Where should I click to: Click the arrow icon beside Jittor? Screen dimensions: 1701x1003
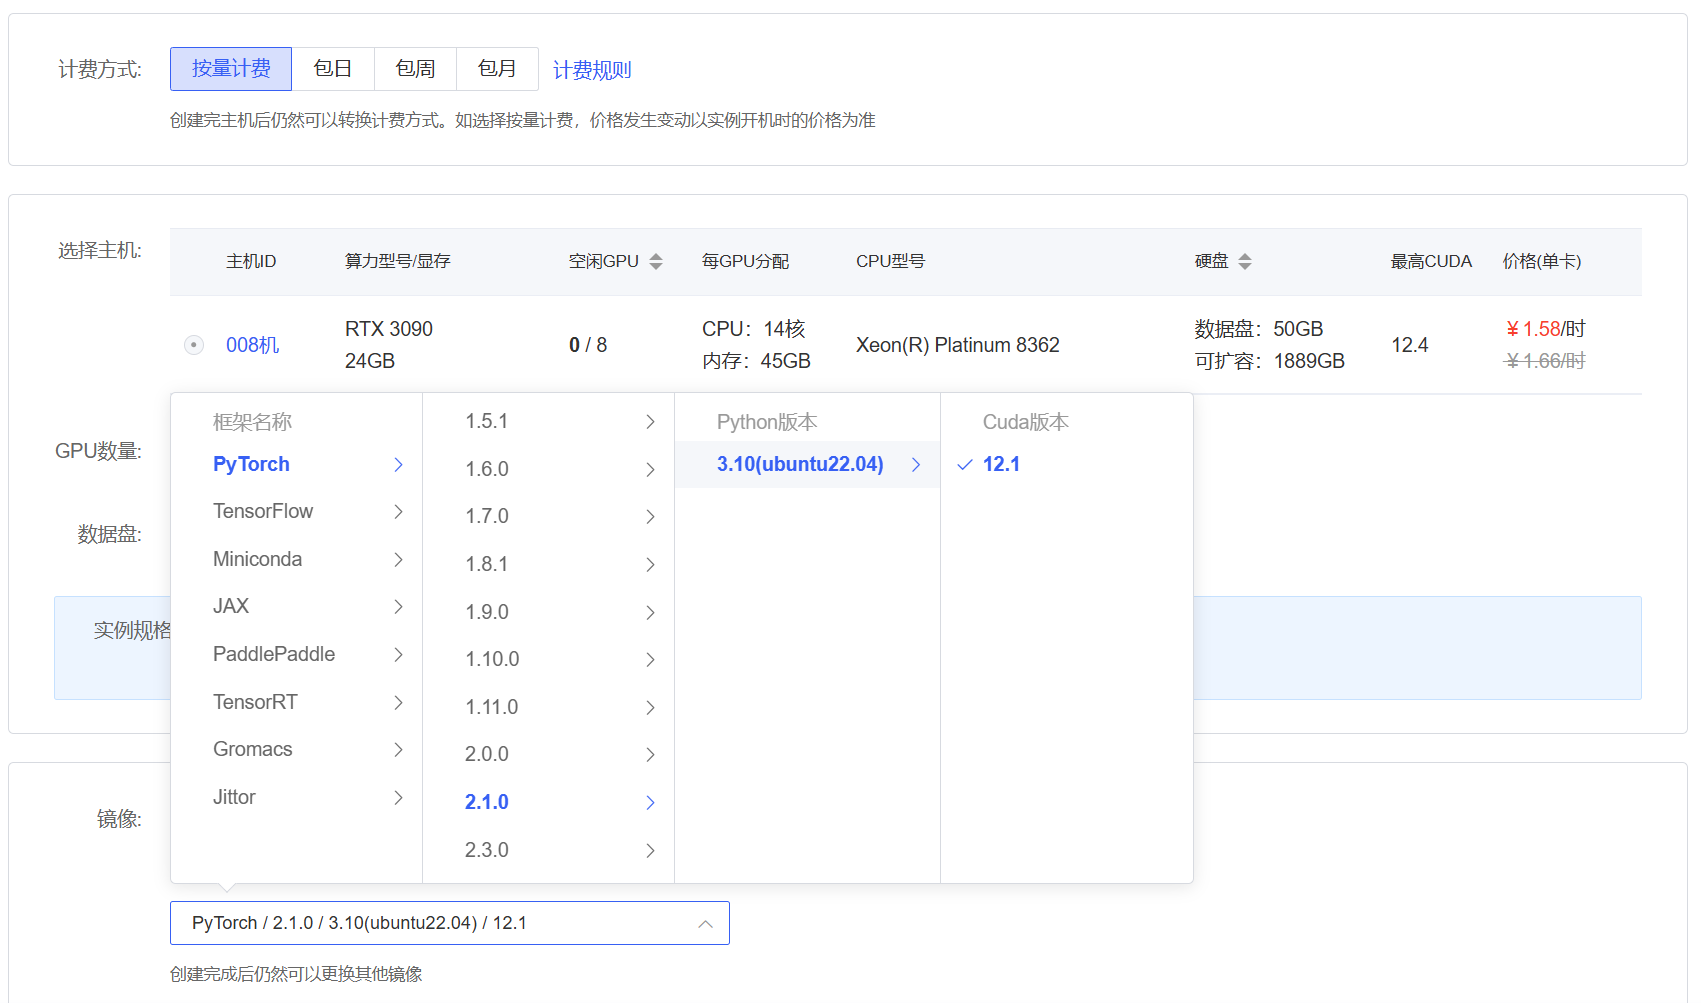coord(398,797)
